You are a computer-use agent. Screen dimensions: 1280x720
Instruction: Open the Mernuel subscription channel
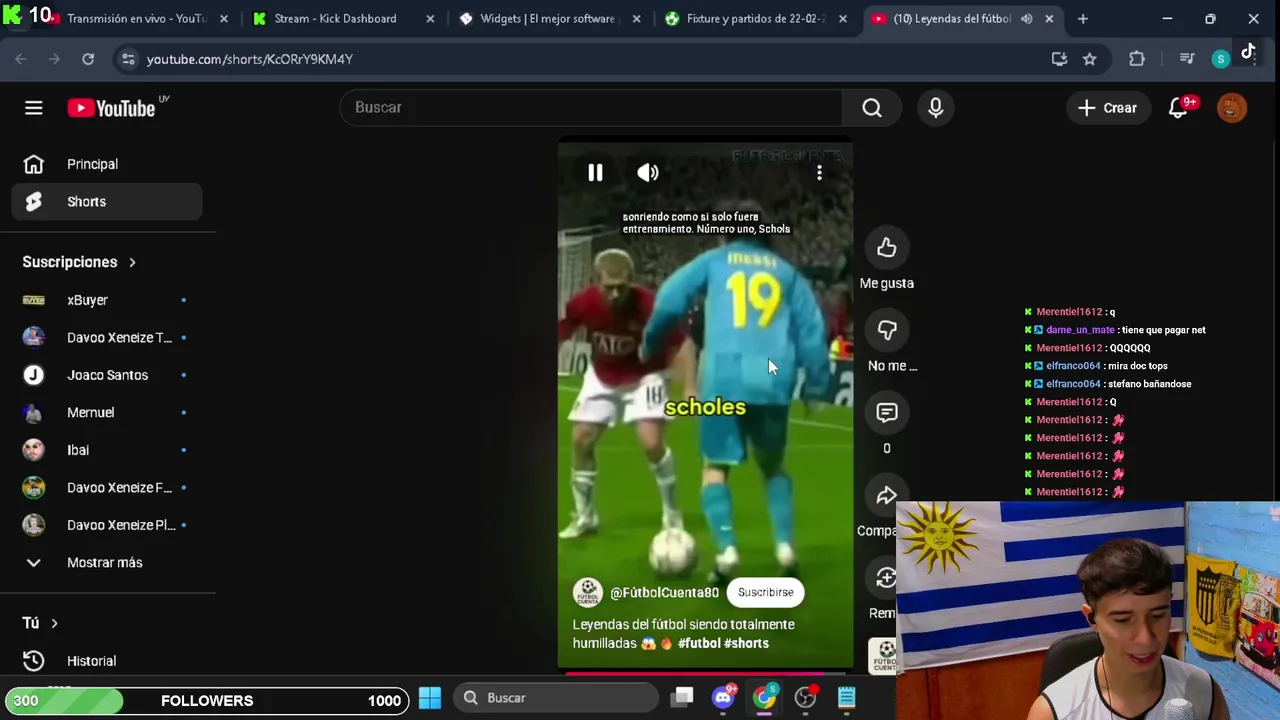pos(107,412)
